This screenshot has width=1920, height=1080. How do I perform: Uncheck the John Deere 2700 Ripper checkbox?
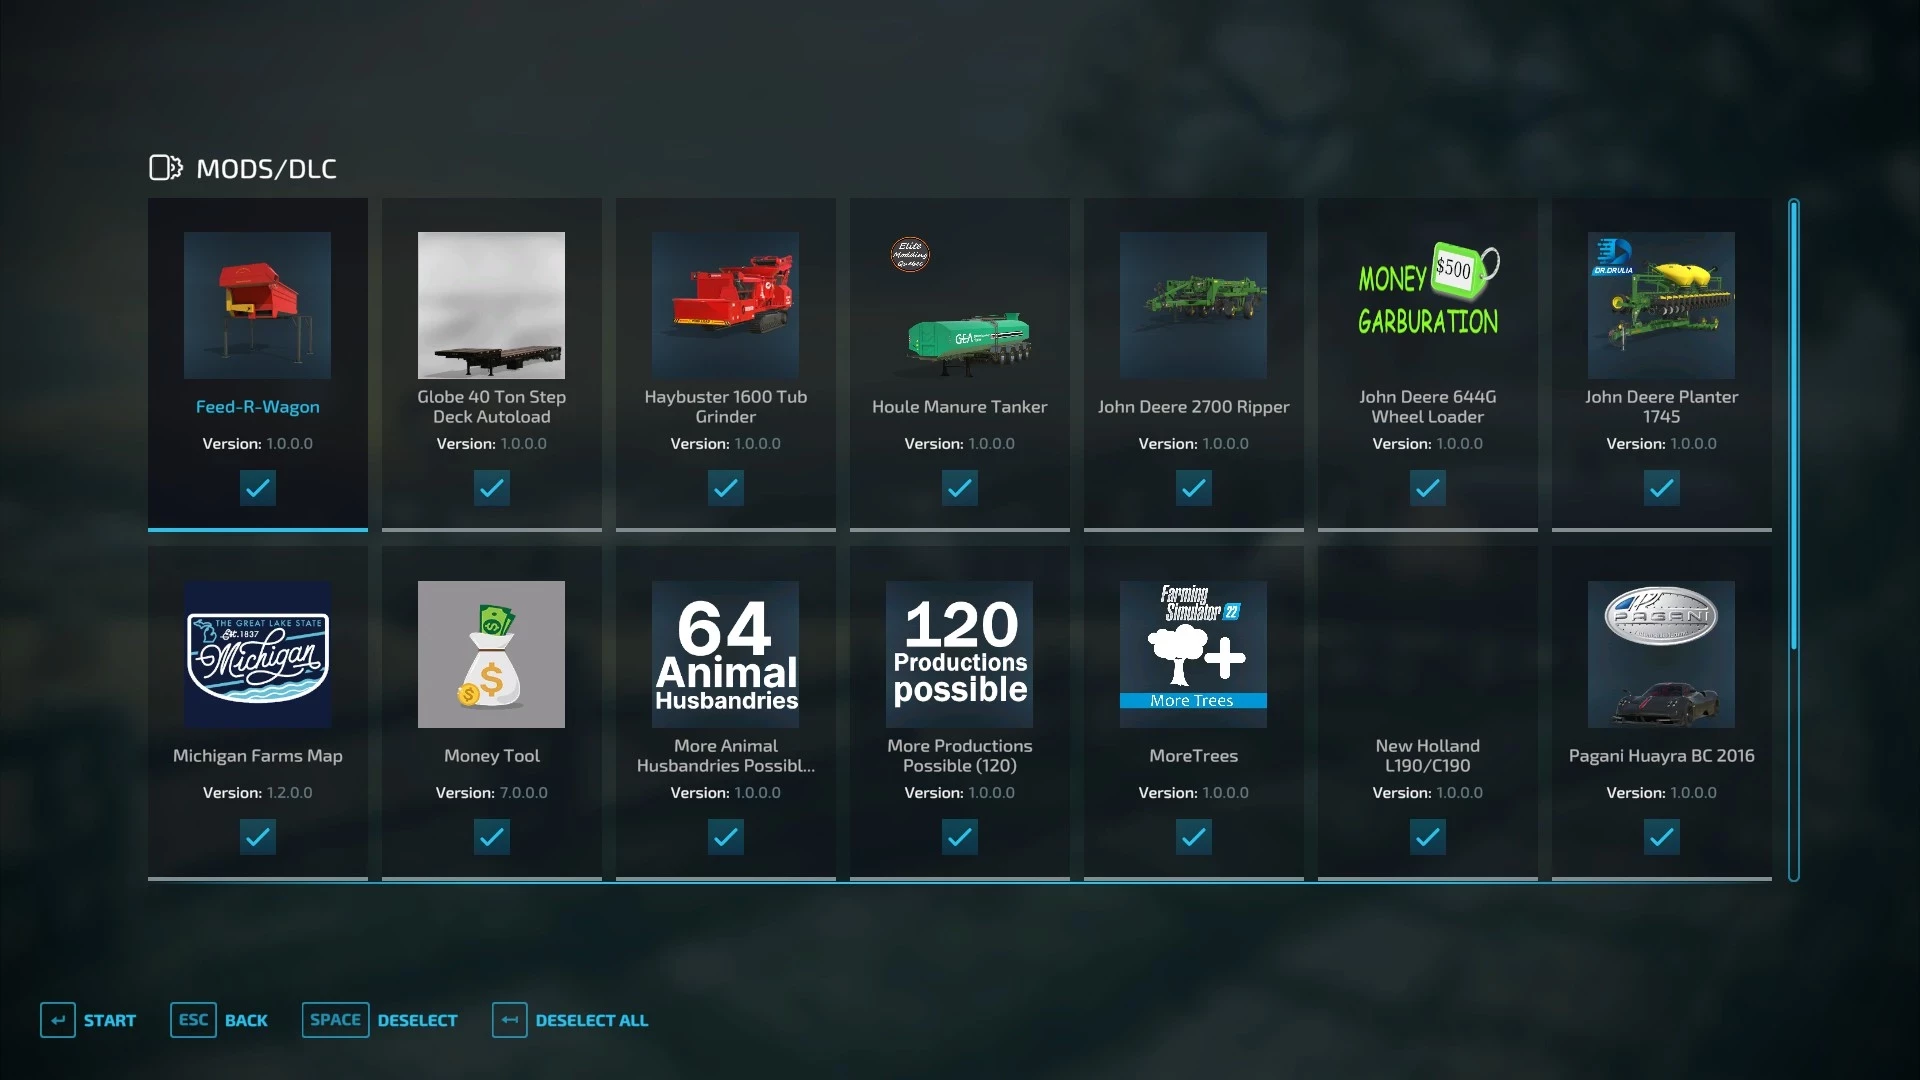[x=1193, y=488]
